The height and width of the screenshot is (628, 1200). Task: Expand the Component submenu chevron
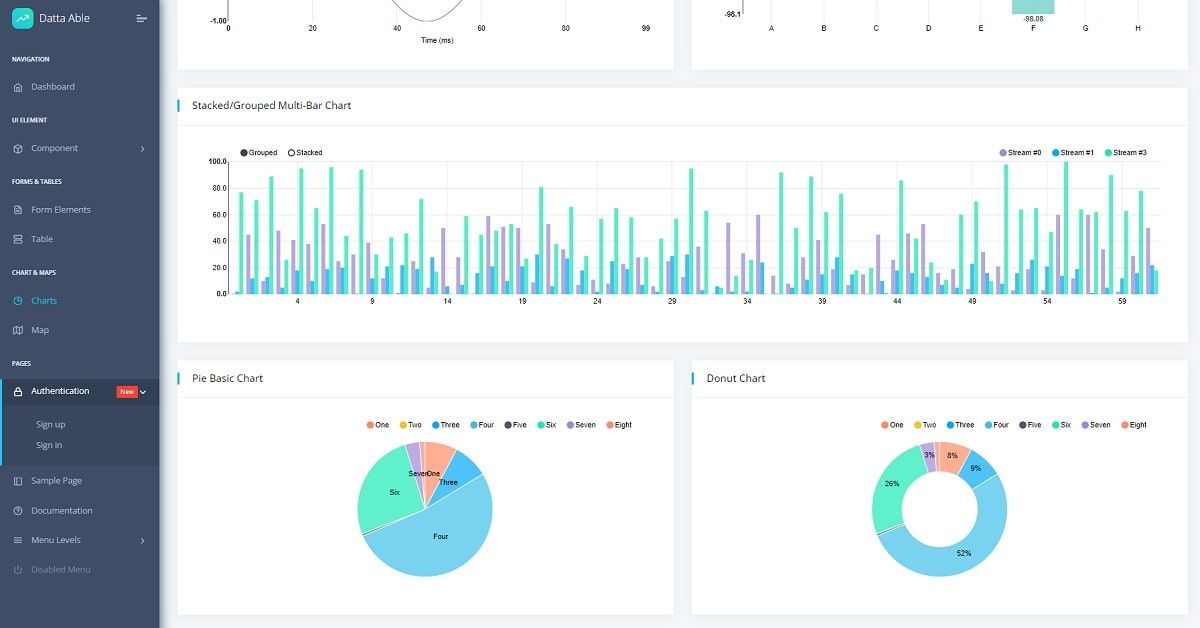tap(142, 147)
